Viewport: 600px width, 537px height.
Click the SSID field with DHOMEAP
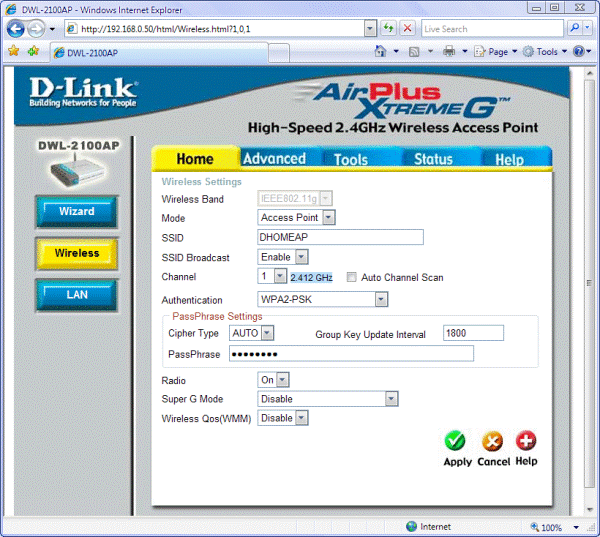click(340, 237)
